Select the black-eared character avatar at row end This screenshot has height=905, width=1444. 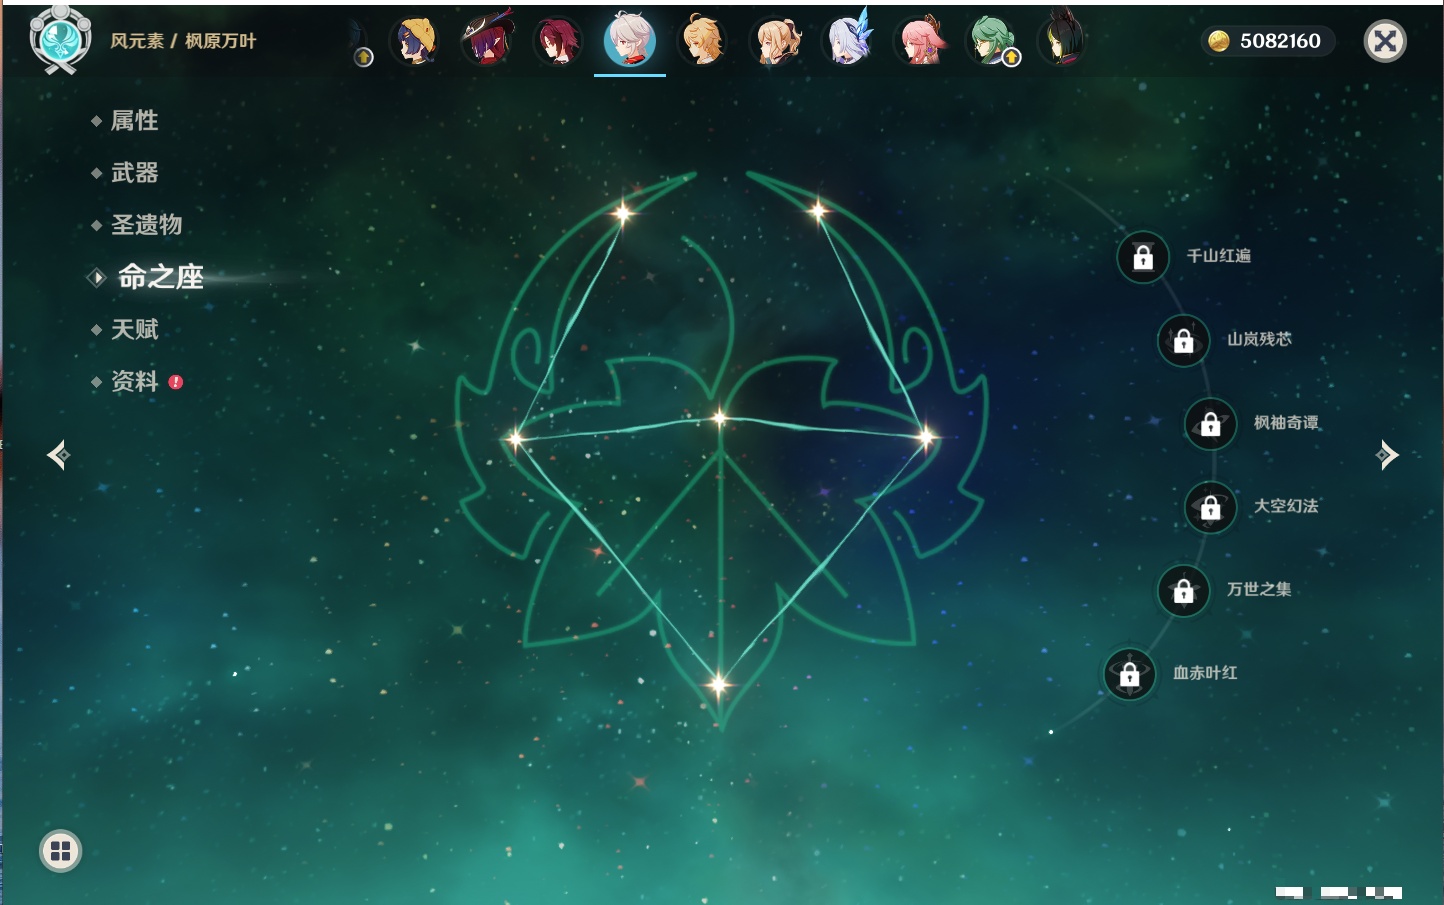tap(1062, 41)
